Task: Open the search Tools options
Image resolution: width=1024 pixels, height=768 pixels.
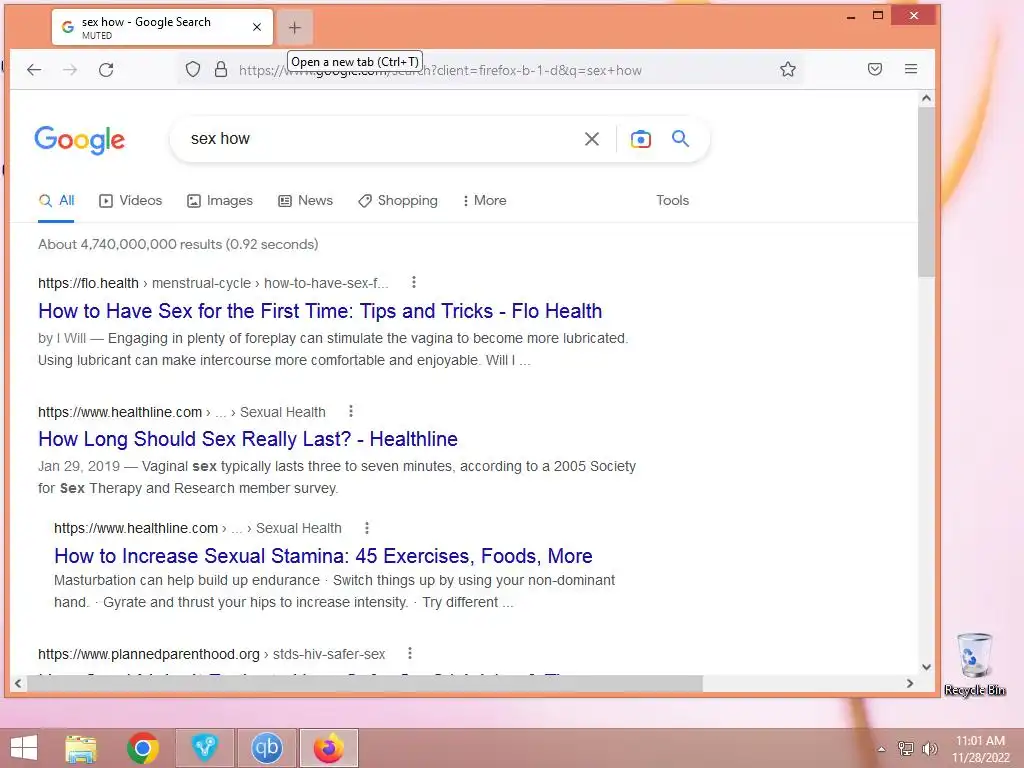Action: tap(673, 200)
